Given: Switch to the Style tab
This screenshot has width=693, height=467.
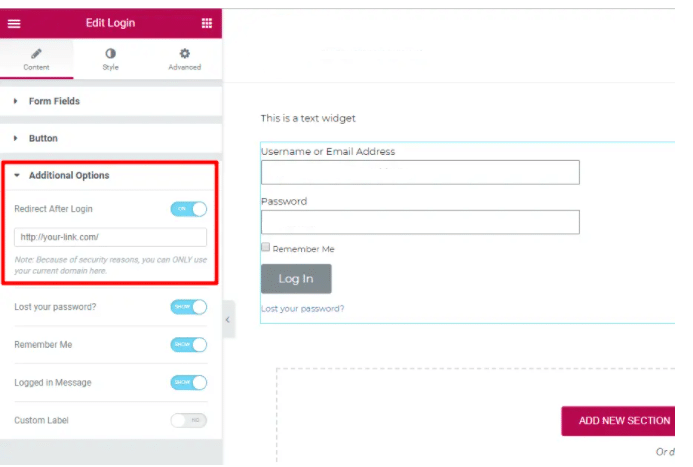Looking at the screenshot, I should [110, 59].
